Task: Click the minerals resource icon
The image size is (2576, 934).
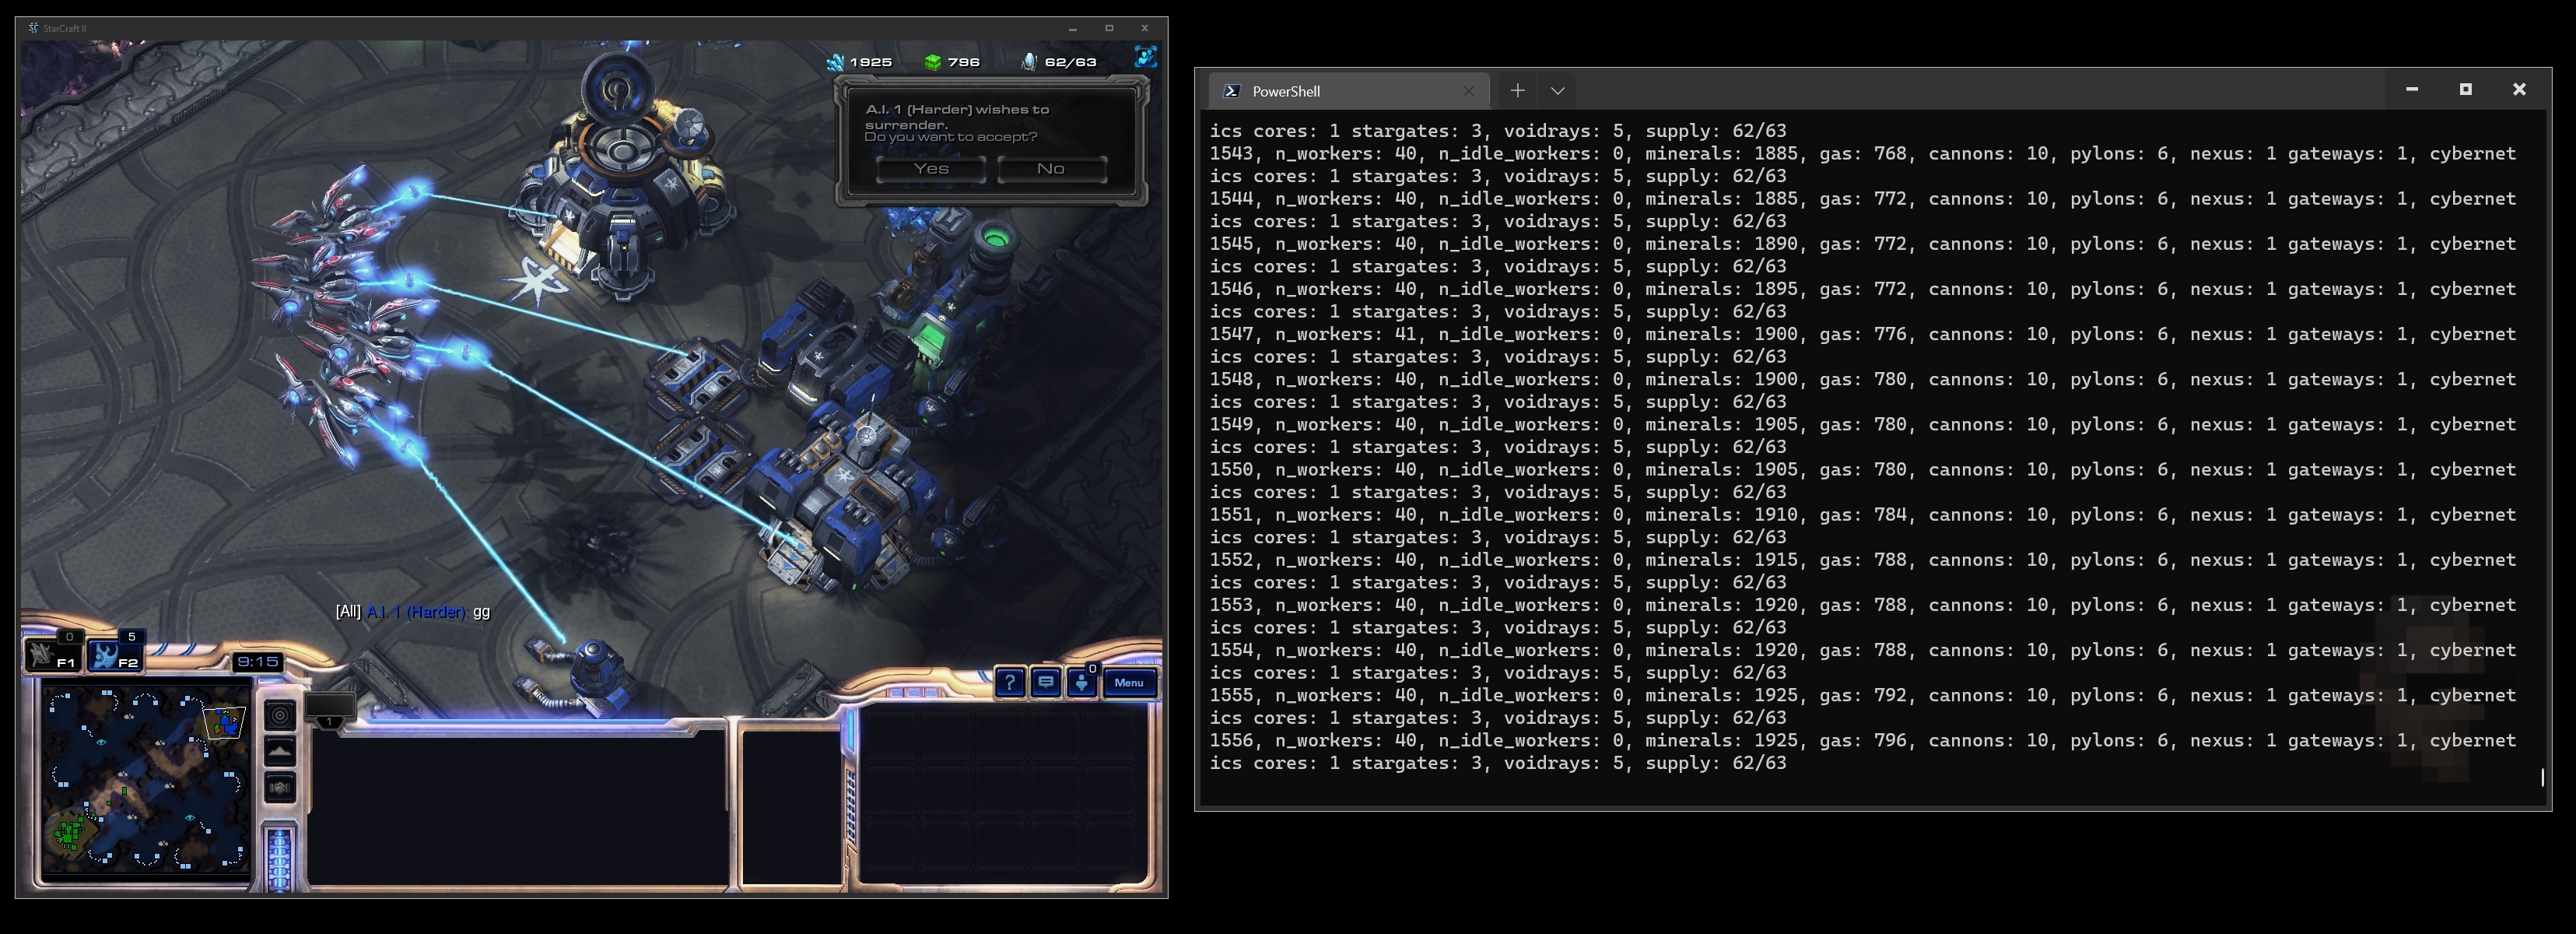Action: [x=836, y=62]
